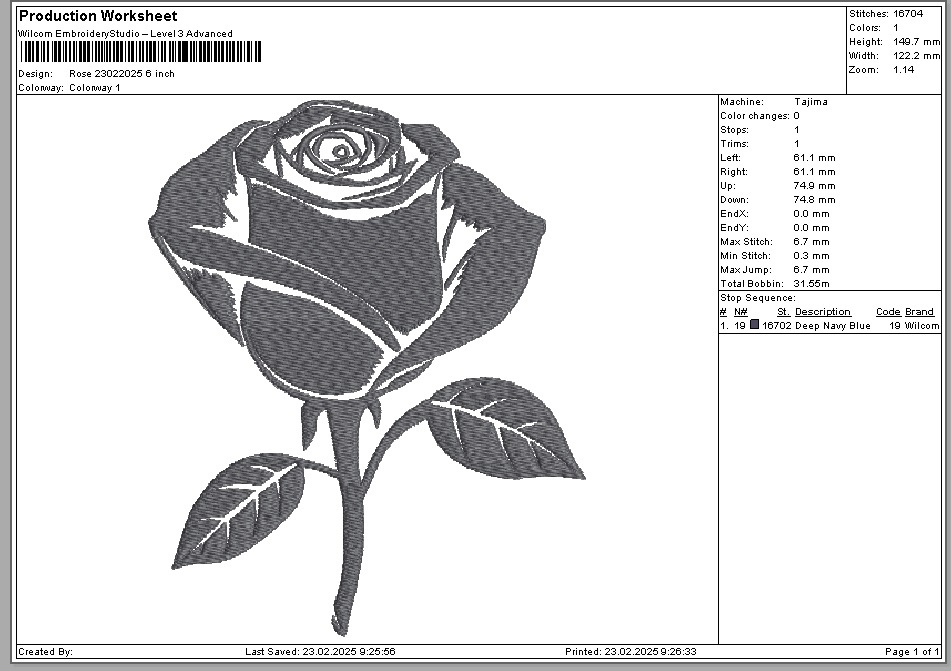951x671 pixels.
Task: Click the Colorway 1 label
Action: click(94, 88)
